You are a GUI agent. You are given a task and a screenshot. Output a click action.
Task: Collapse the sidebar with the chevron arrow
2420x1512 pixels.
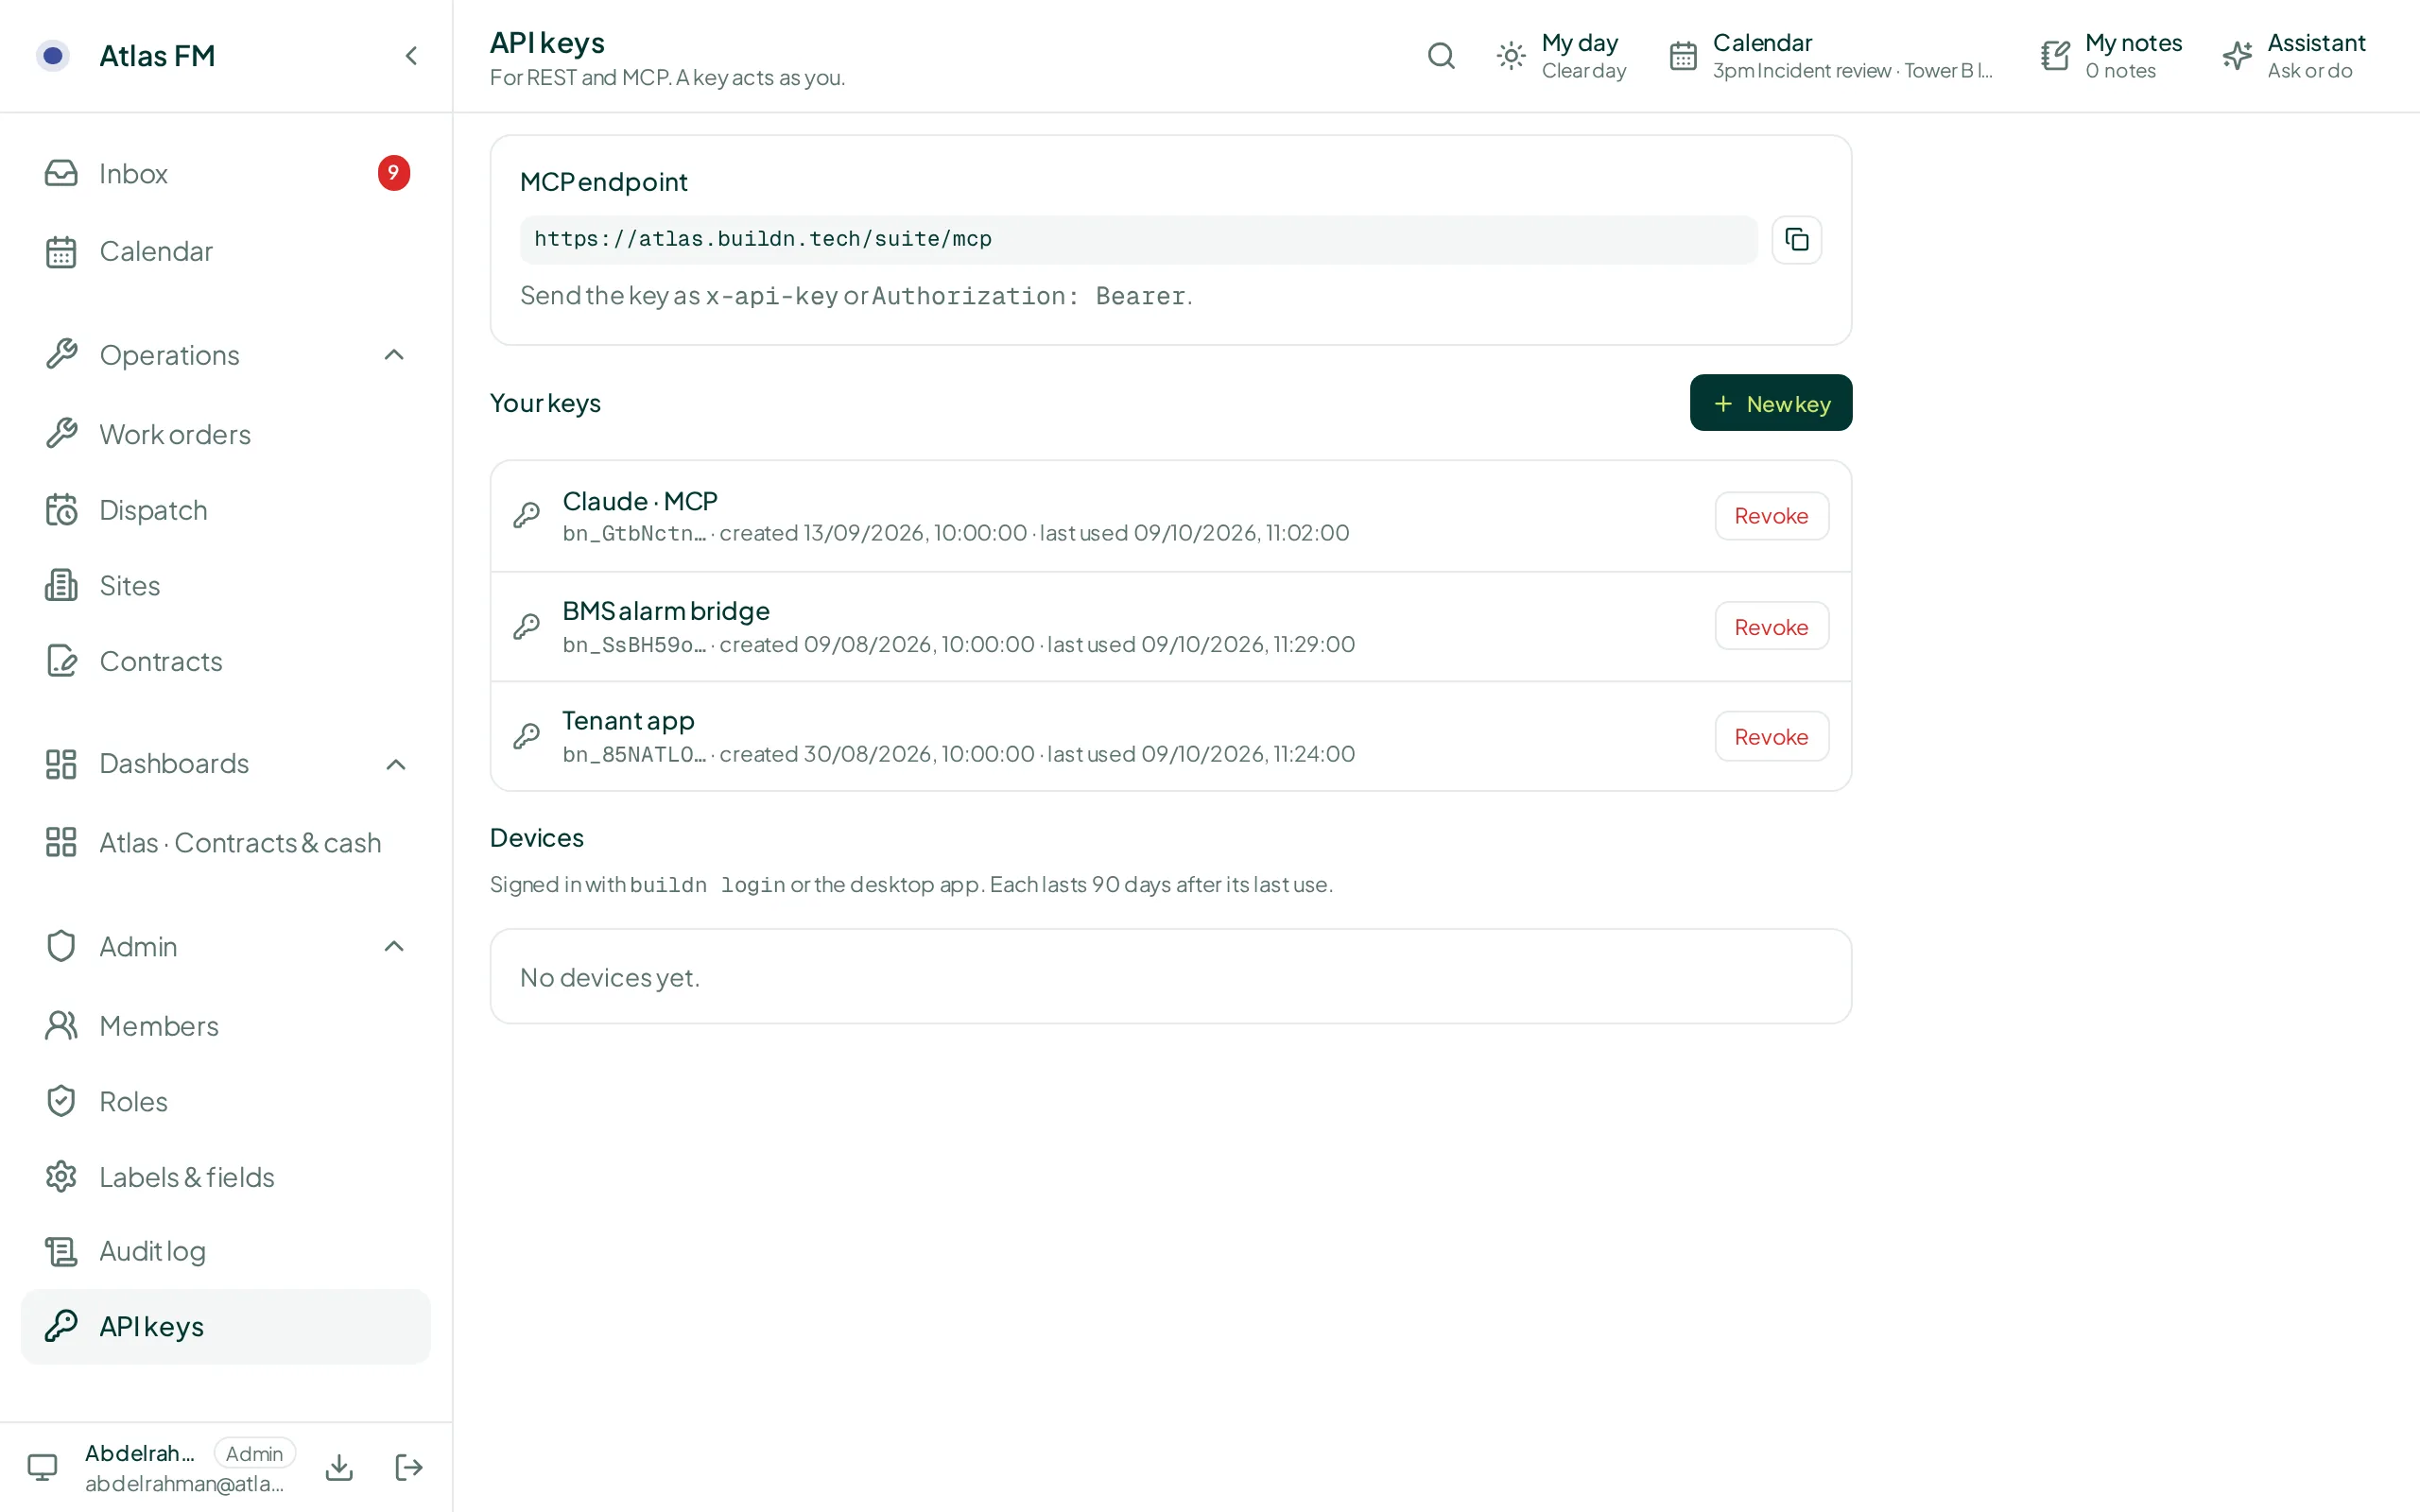pyautogui.click(x=411, y=56)
